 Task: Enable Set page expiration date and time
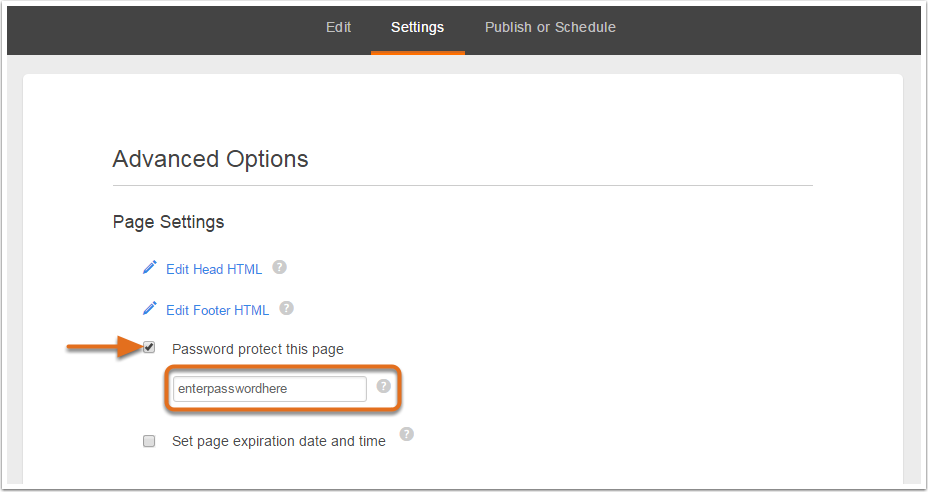[x=149, y=441]
